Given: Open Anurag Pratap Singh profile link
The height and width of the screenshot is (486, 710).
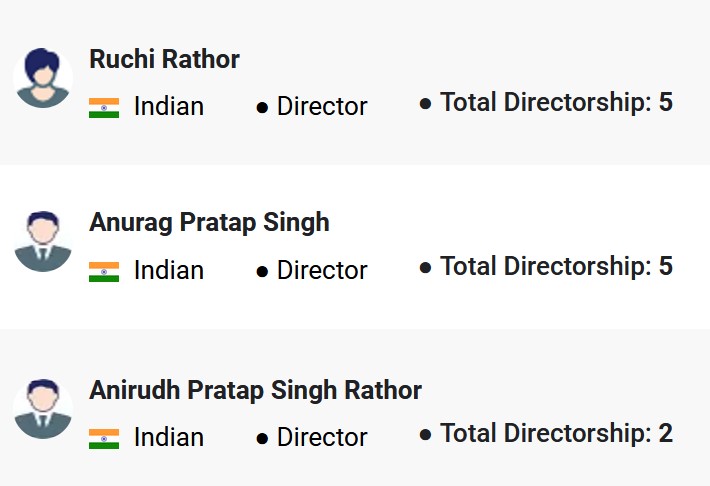Looking at the screenshot, I should (209, 222).
